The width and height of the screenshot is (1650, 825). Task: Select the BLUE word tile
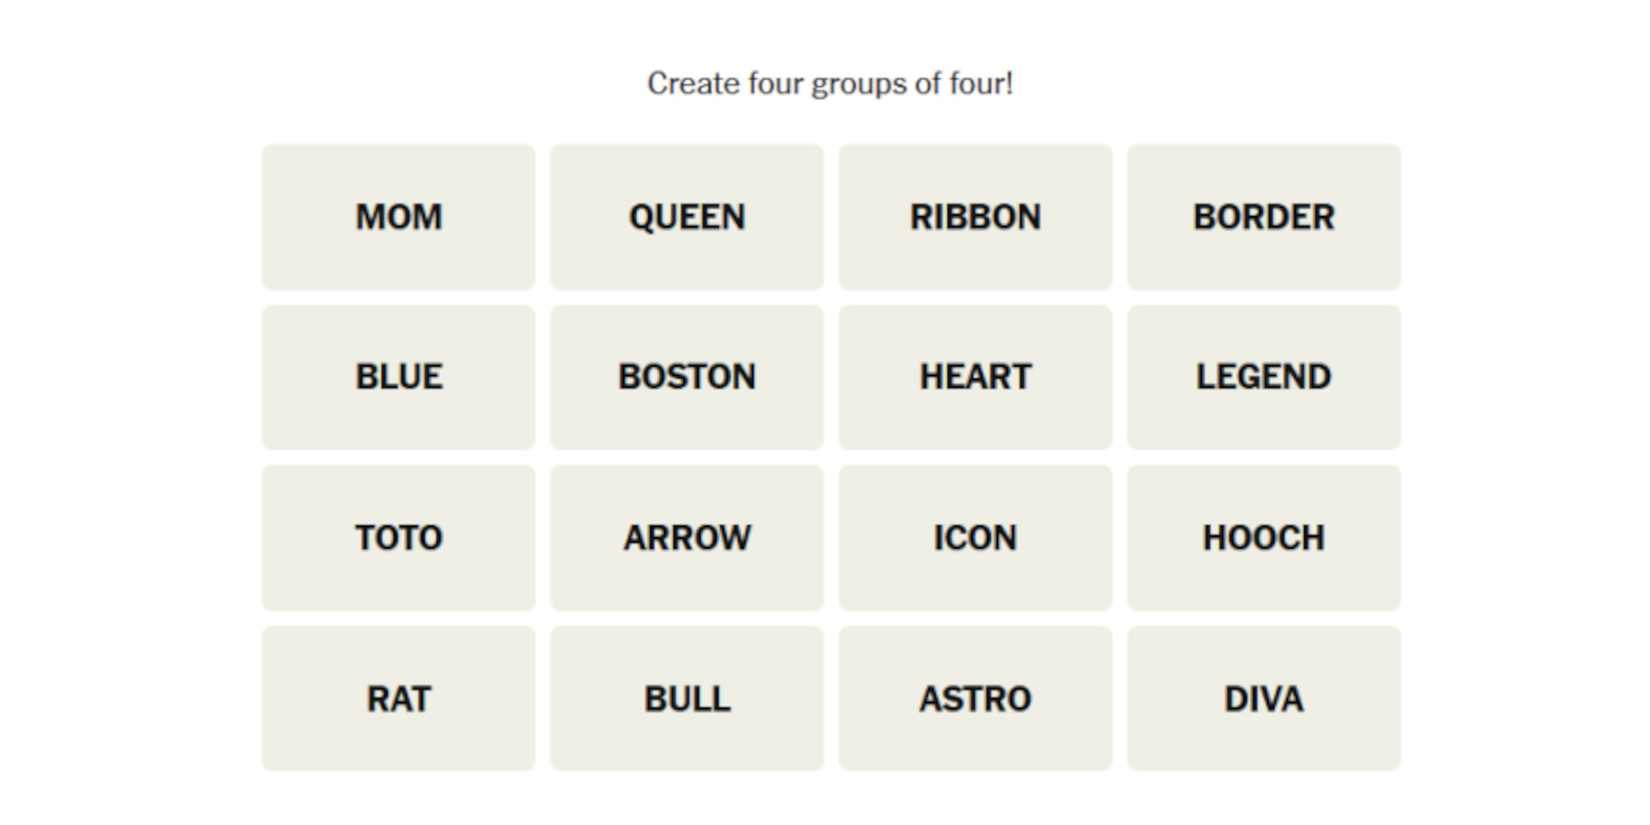pyautogui.click(x=398, y=377)
